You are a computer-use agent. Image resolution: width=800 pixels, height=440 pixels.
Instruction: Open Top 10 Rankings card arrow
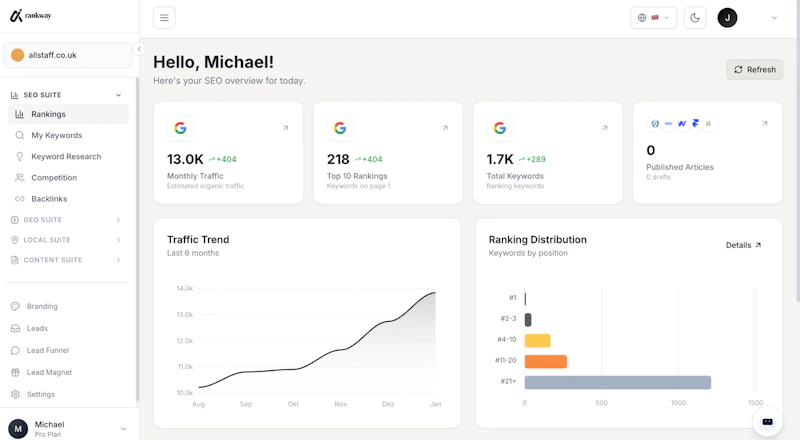click(445, 128)
